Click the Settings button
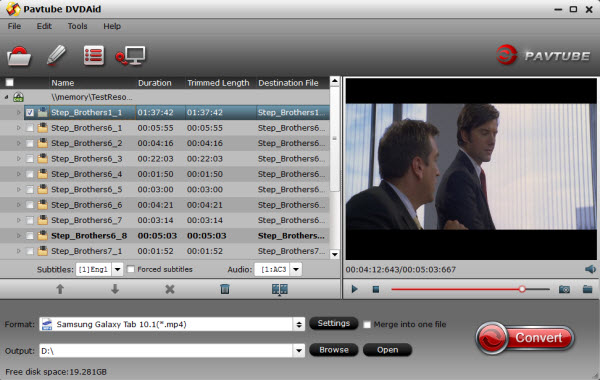Viewport: 600px width, 380px height. click(x=334, y=323)
